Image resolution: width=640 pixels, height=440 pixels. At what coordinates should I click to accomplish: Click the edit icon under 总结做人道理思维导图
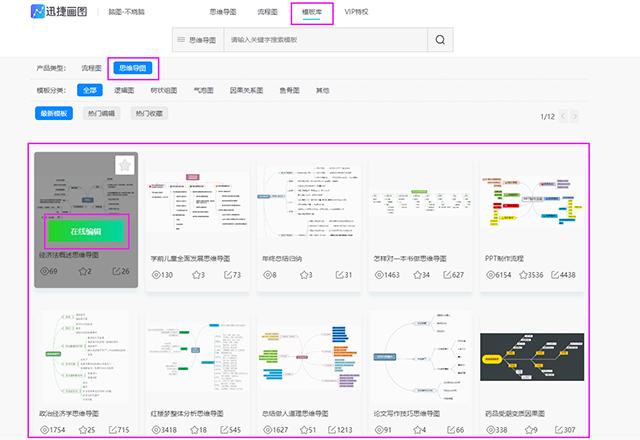(332, 430)
